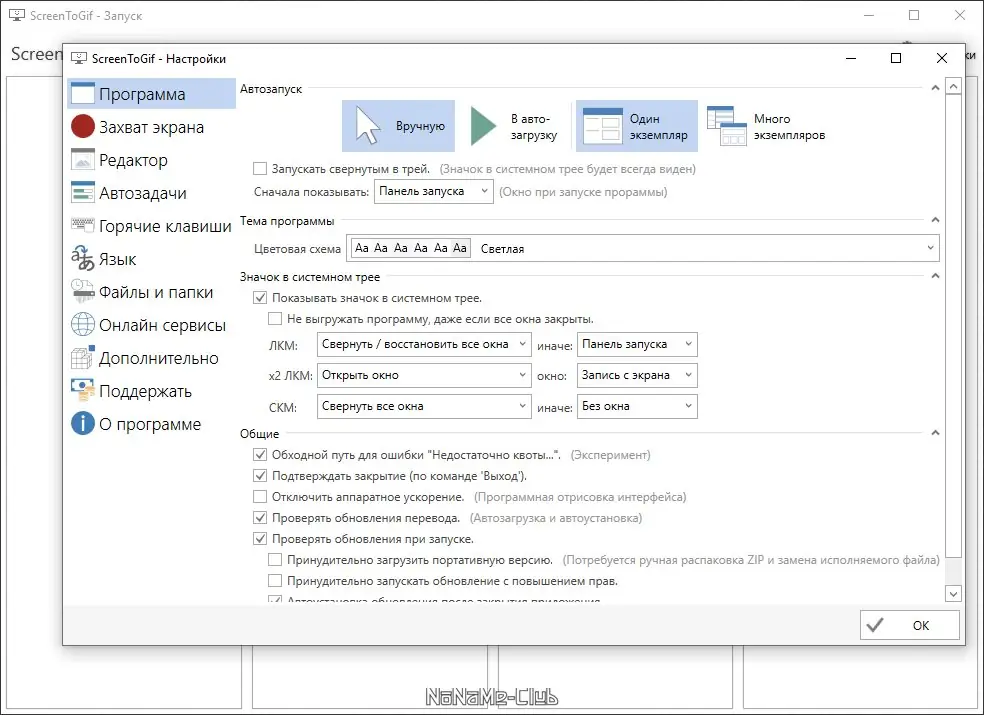
Task: Click the Автозадачи list icon
Action: [82, 192]
